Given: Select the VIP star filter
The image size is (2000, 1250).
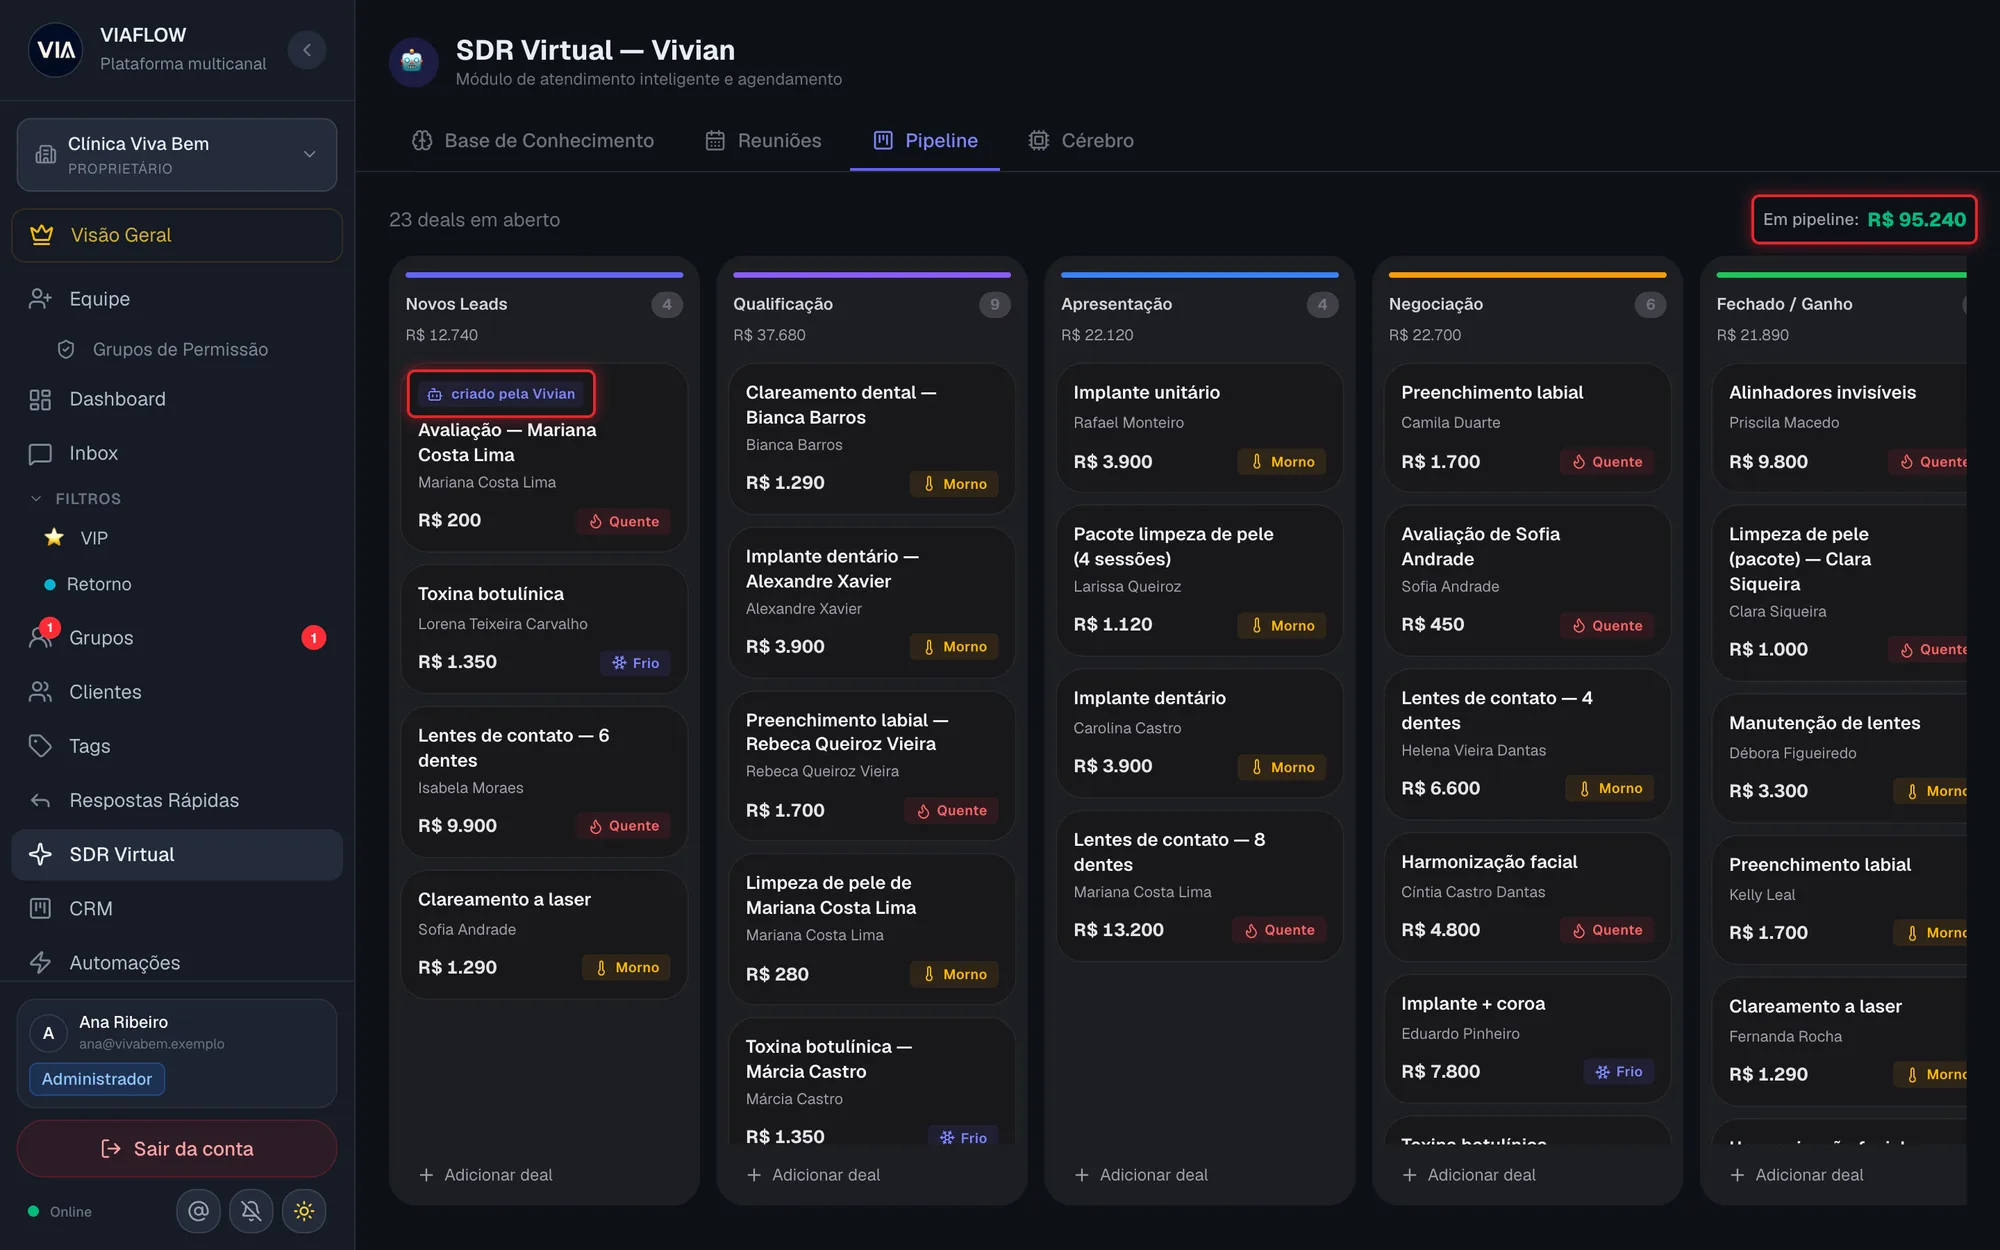Looking at the screenshot, I should pyautogui.click(x=54, y=538).
